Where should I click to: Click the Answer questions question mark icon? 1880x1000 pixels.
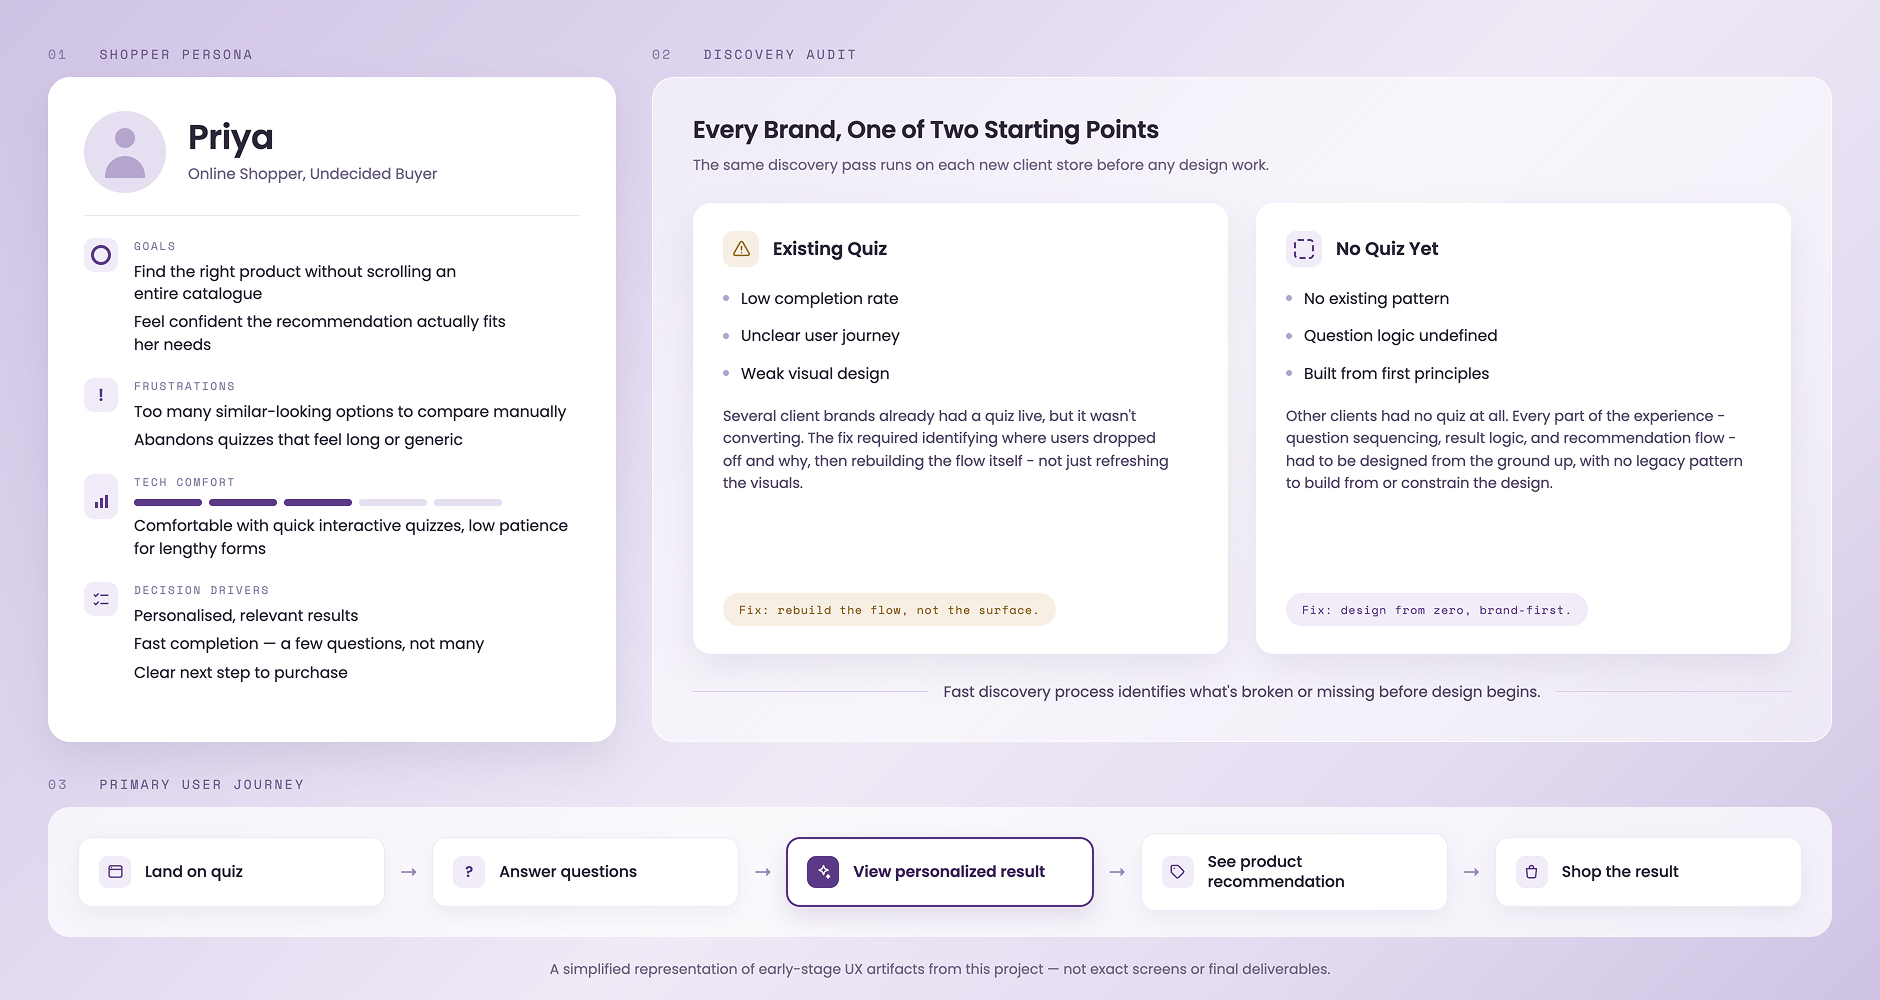coord(469,872)
